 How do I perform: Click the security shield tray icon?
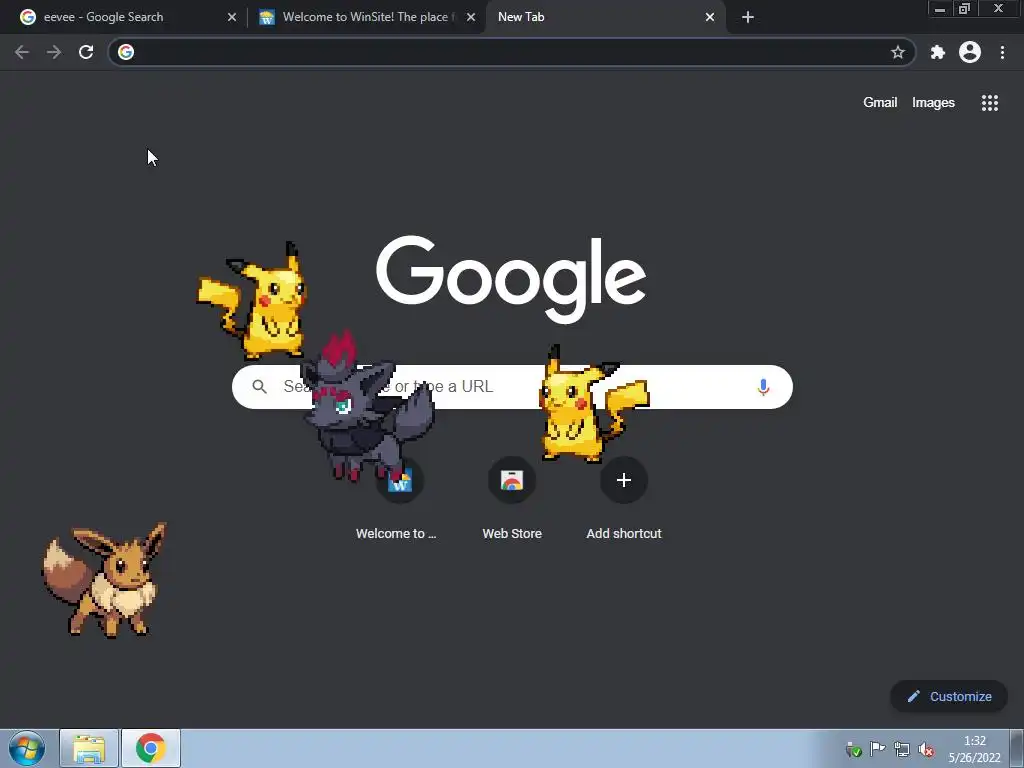(x=854, y=750)
